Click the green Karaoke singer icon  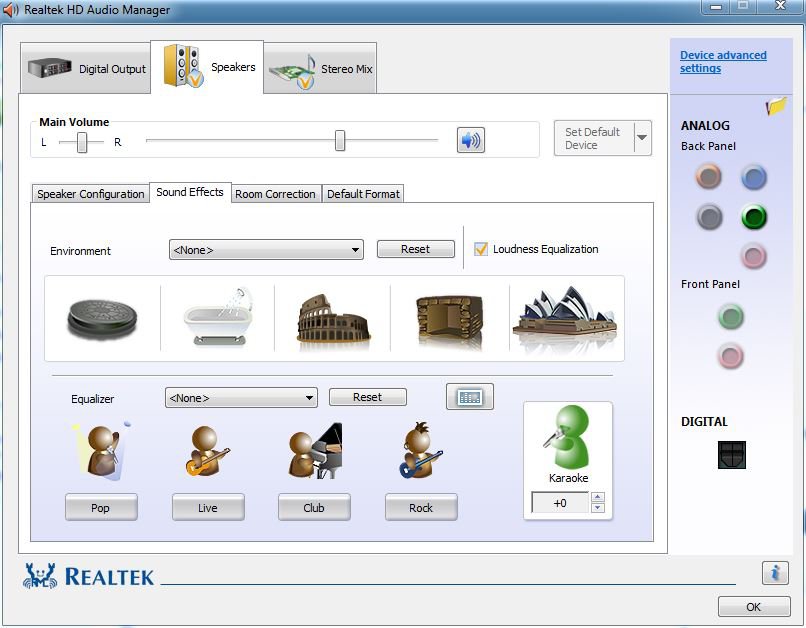(x=567, y=437)
